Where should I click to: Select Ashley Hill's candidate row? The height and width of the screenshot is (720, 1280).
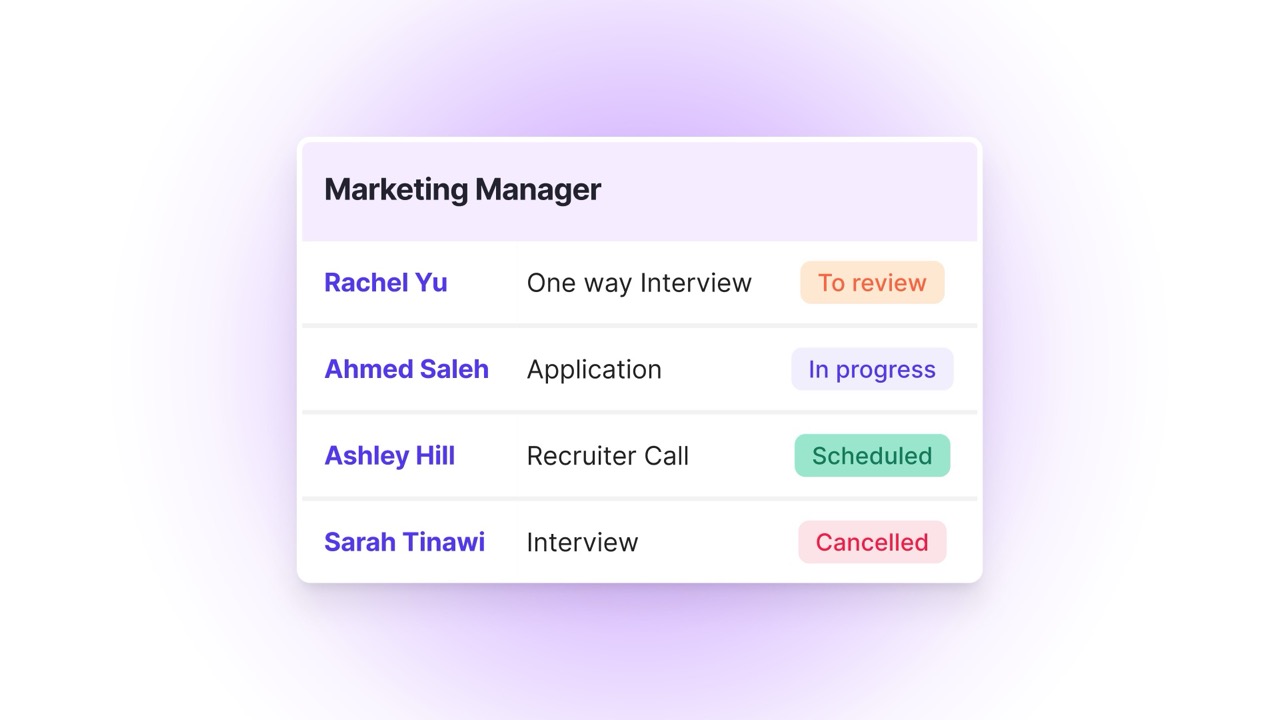point(639,455)
